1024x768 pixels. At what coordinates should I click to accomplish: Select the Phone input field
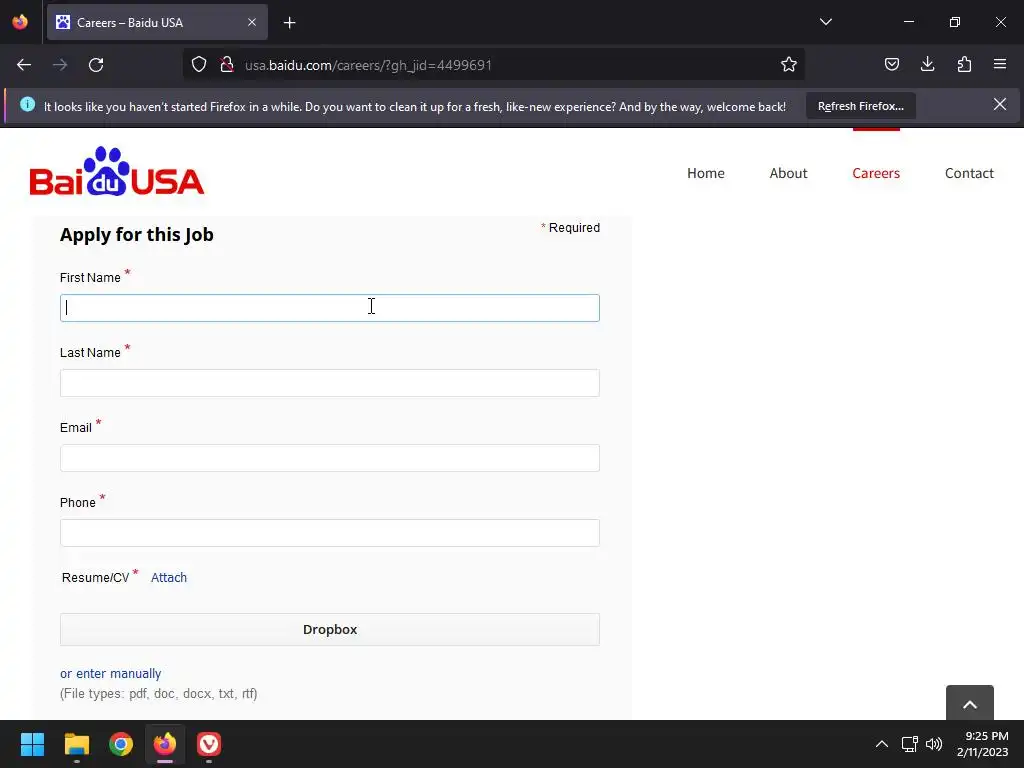point(330,533)
